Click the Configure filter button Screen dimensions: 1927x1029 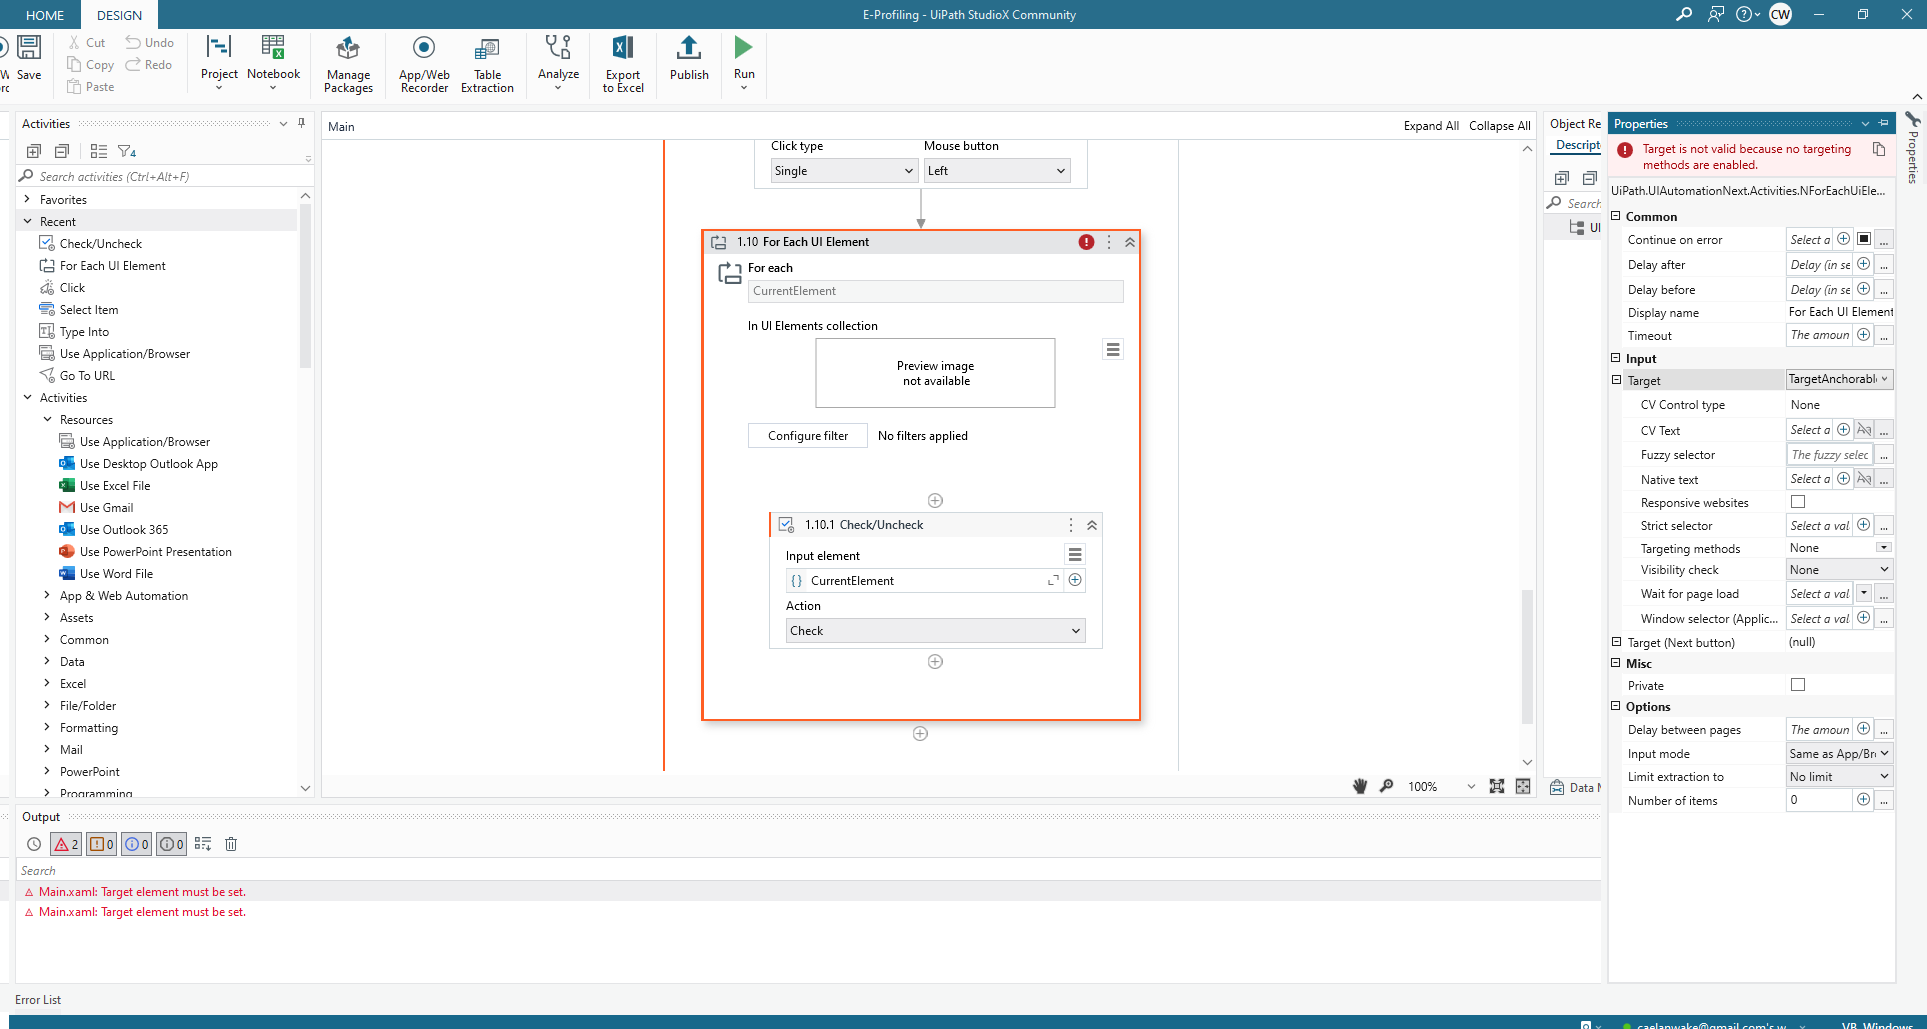coord(807,435)
